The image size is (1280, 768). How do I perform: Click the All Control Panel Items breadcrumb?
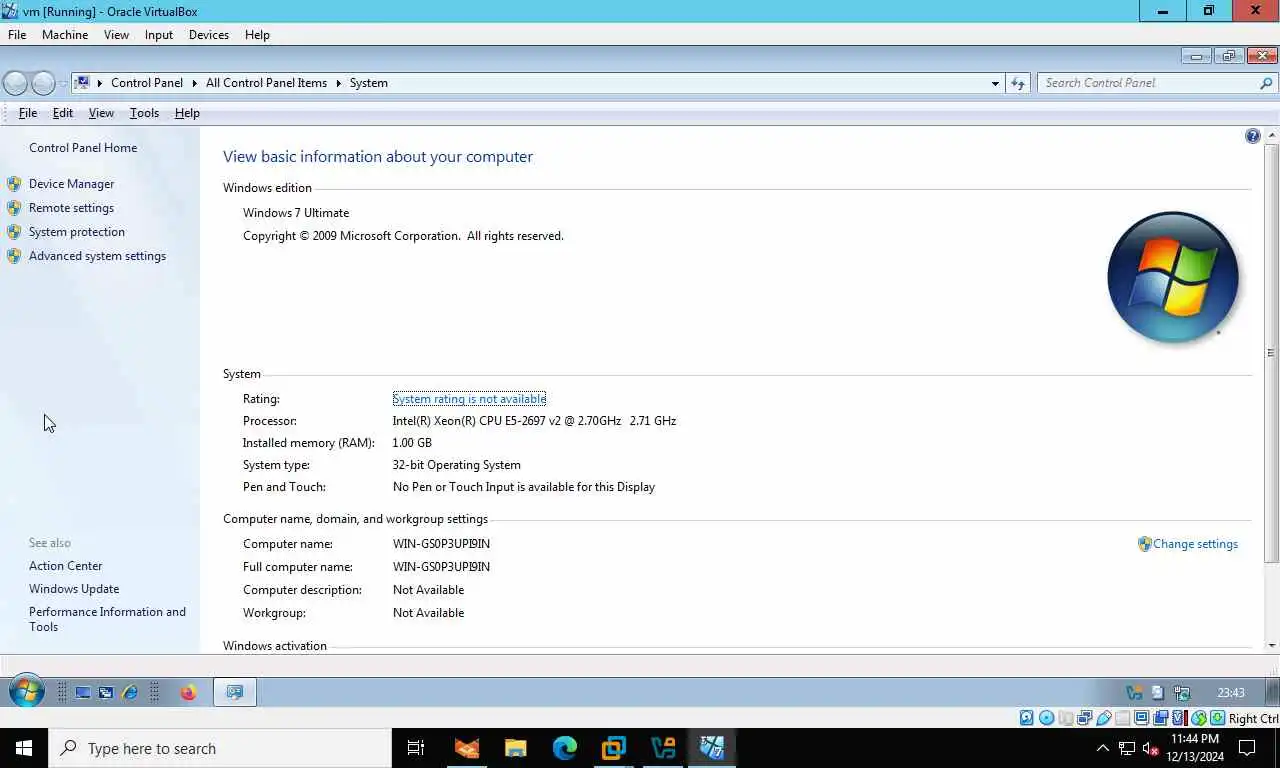(266, 83)
